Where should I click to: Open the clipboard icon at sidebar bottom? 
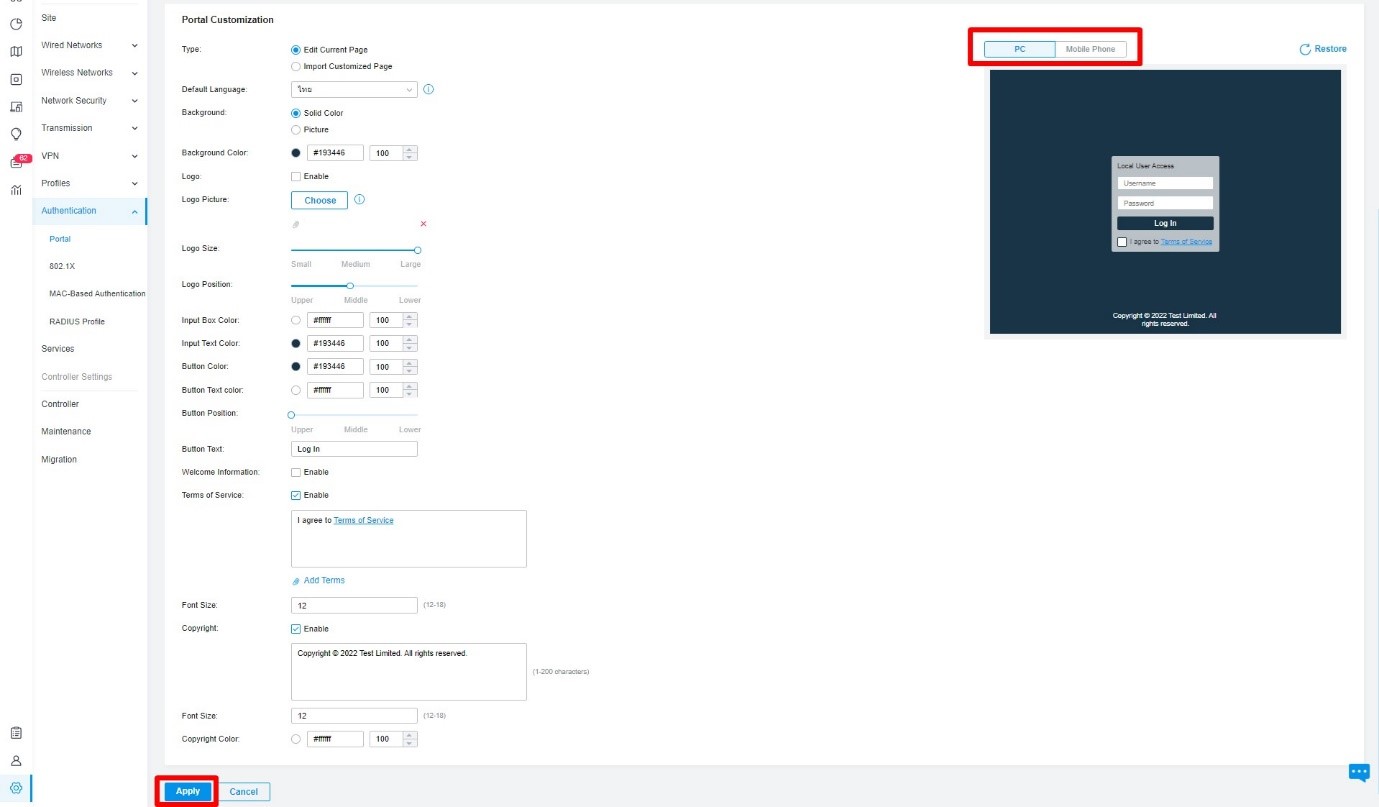(x=16, y=733)
